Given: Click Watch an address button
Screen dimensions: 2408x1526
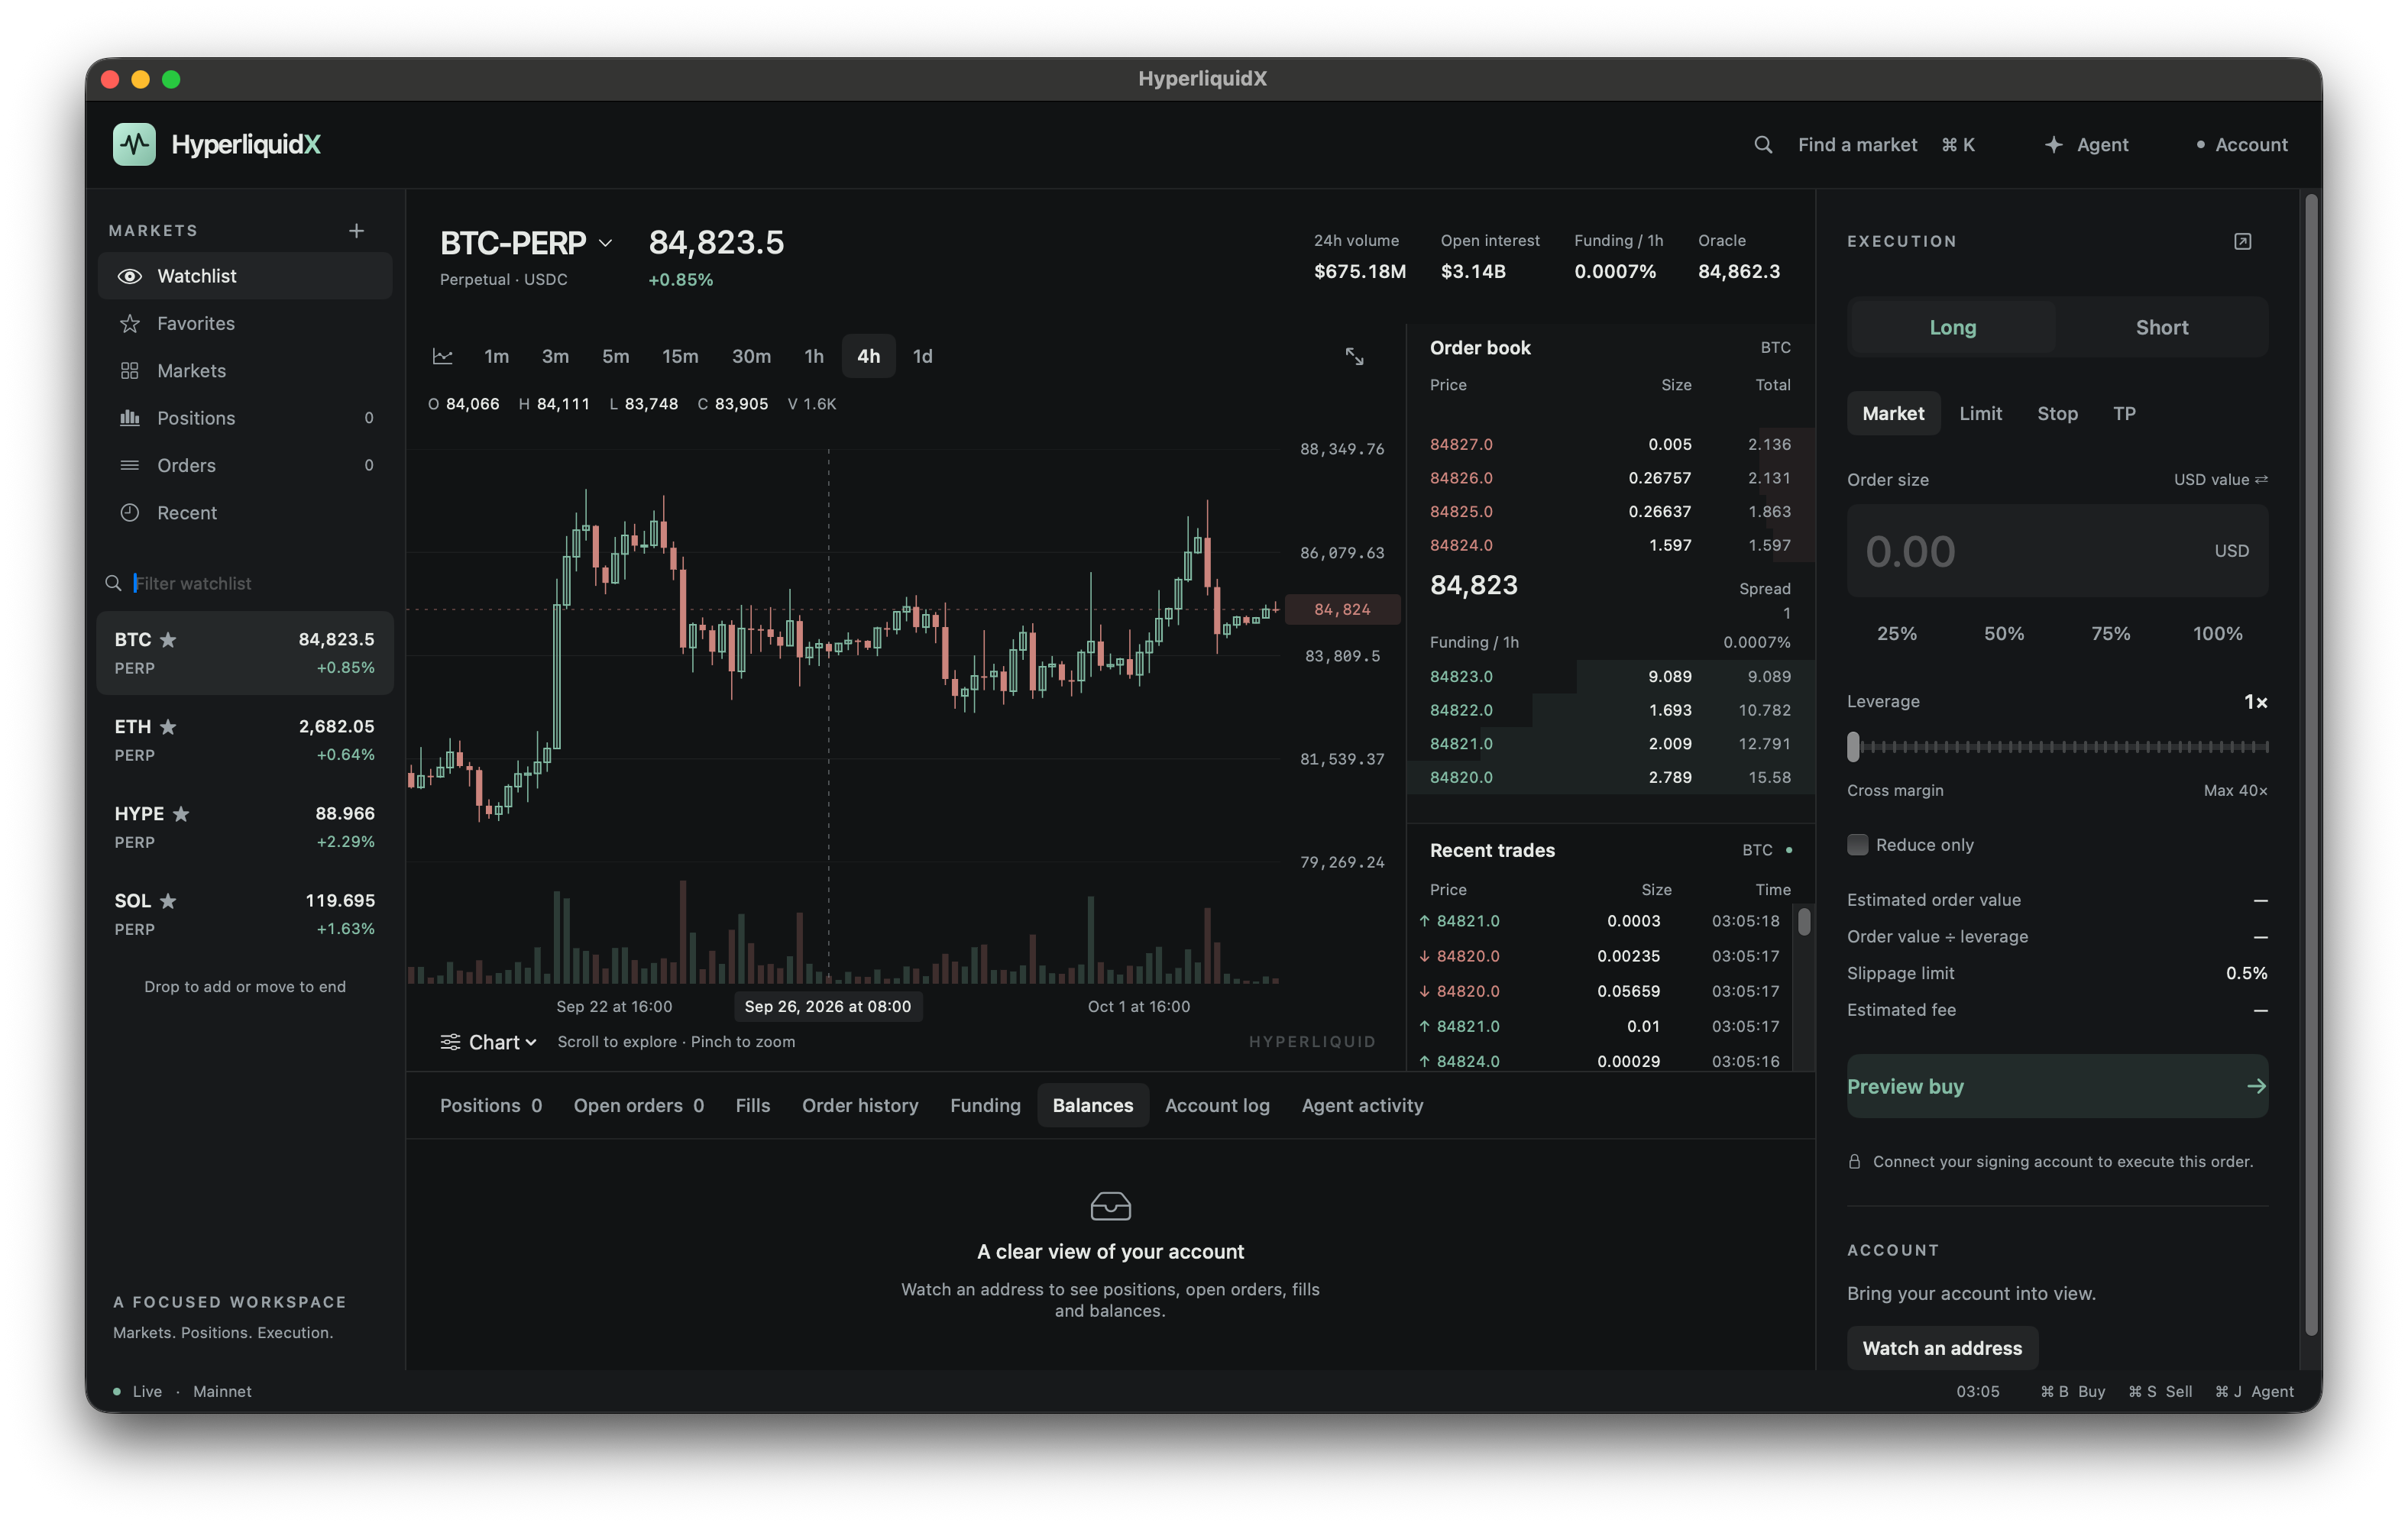Looking at the screenshot, I should (1941, 1348).
